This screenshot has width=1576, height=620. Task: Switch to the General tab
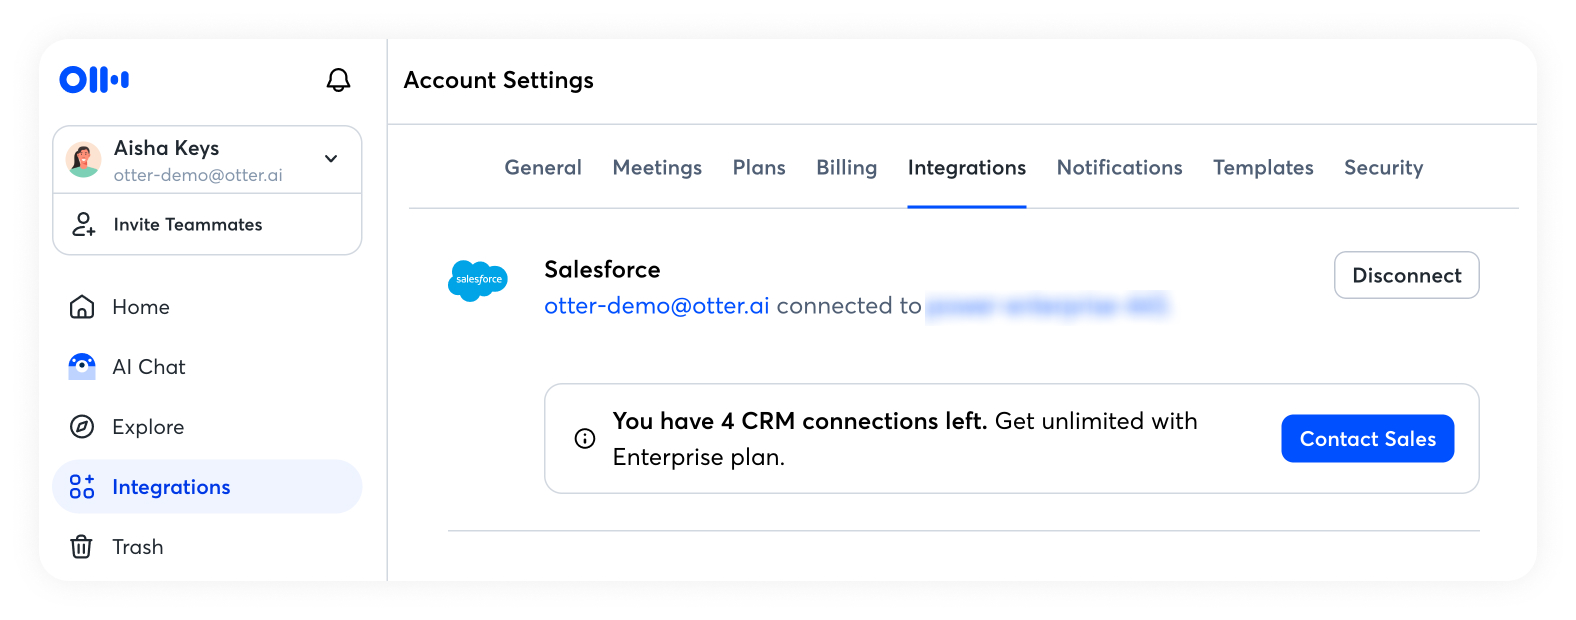[x=543, y=168]
